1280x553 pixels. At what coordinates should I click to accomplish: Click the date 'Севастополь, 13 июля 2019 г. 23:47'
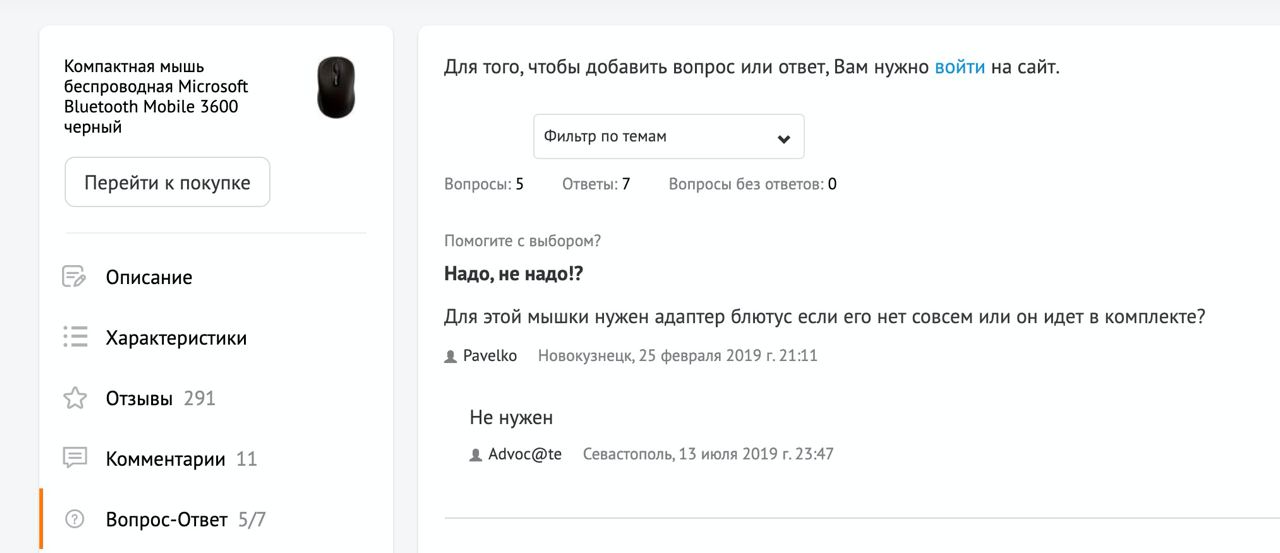pos(708,454)
